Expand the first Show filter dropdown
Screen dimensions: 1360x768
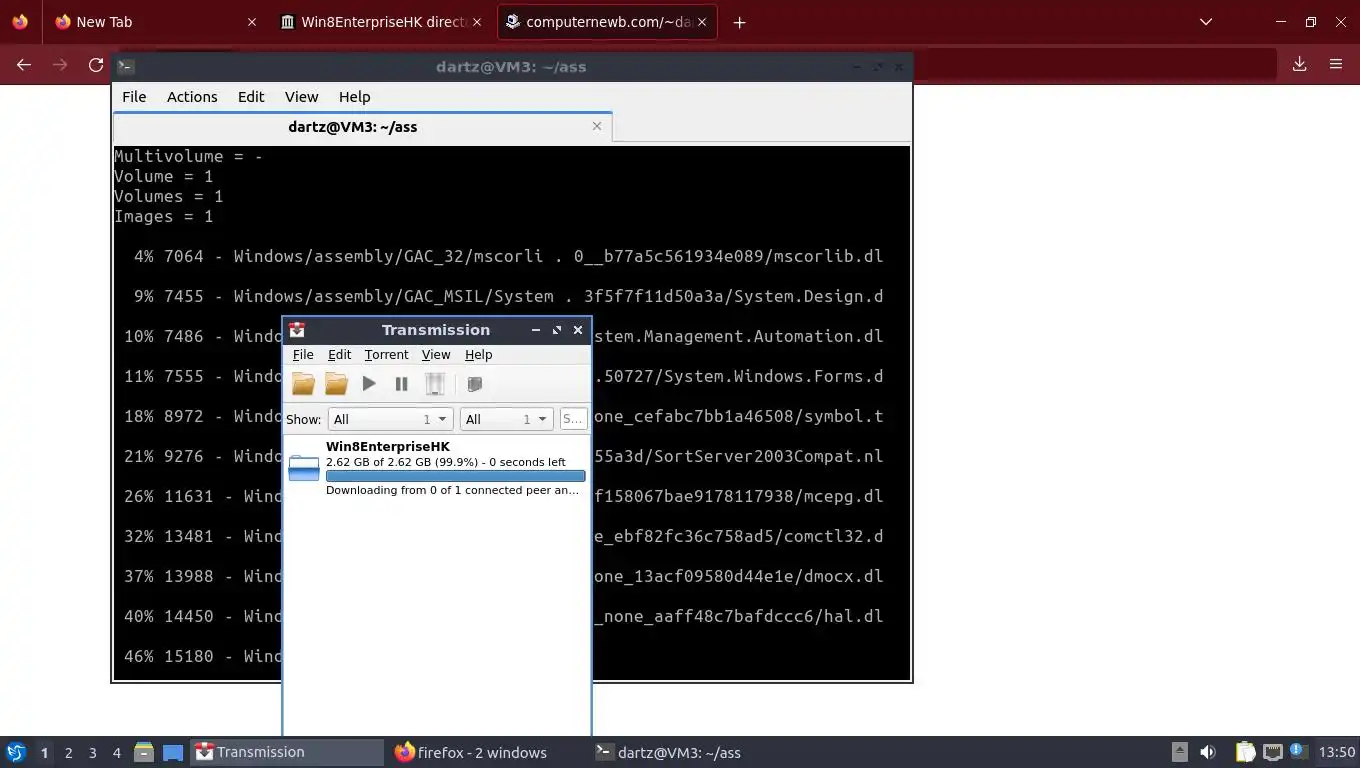click(390, 420)
